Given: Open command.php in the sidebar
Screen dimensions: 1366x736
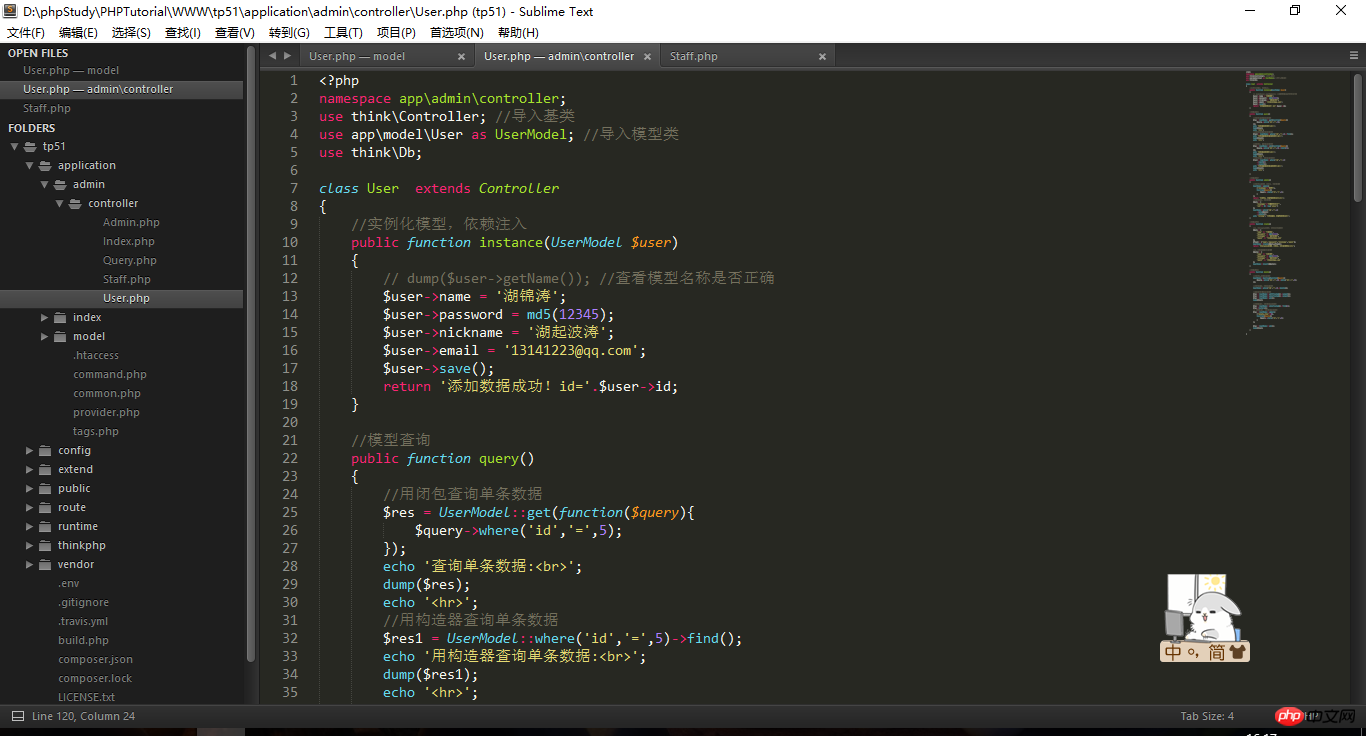Looking at the screenshot, I should [110, 374].
